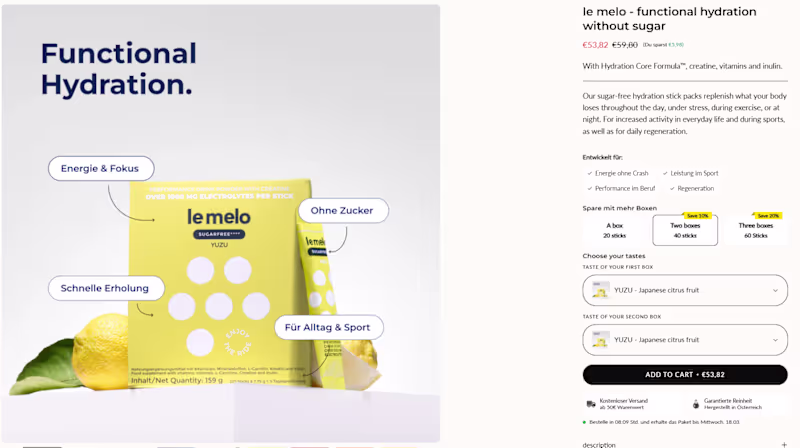Click the Save 10% badge

point(697,215)
